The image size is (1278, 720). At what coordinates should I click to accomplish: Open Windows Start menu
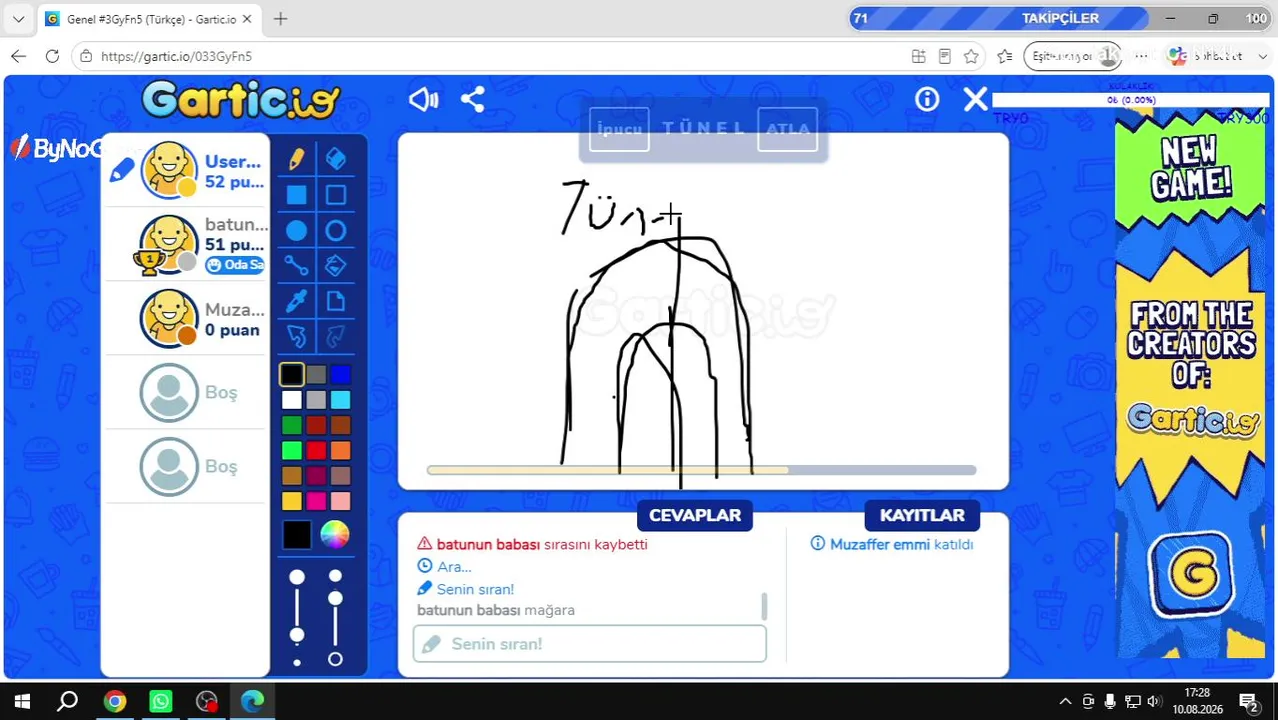pyautogui.click(x=22, y=701)
